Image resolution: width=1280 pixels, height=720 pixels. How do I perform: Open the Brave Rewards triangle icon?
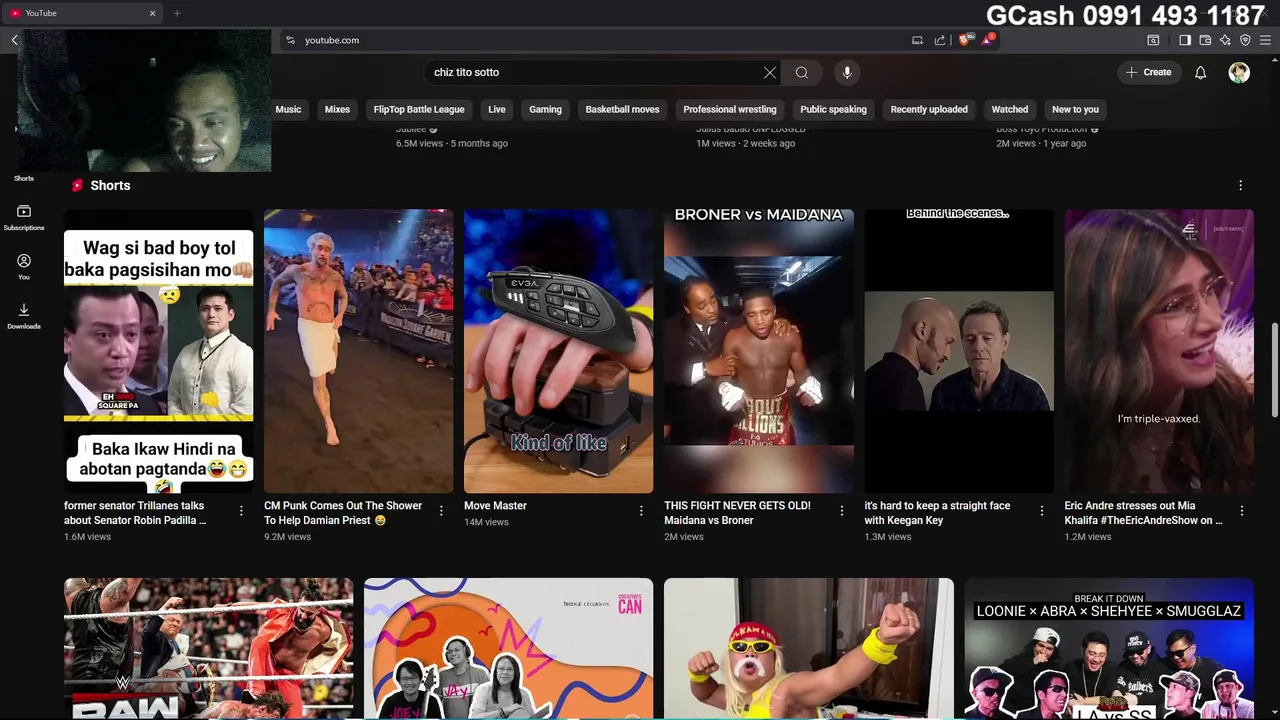click(988, 40)
